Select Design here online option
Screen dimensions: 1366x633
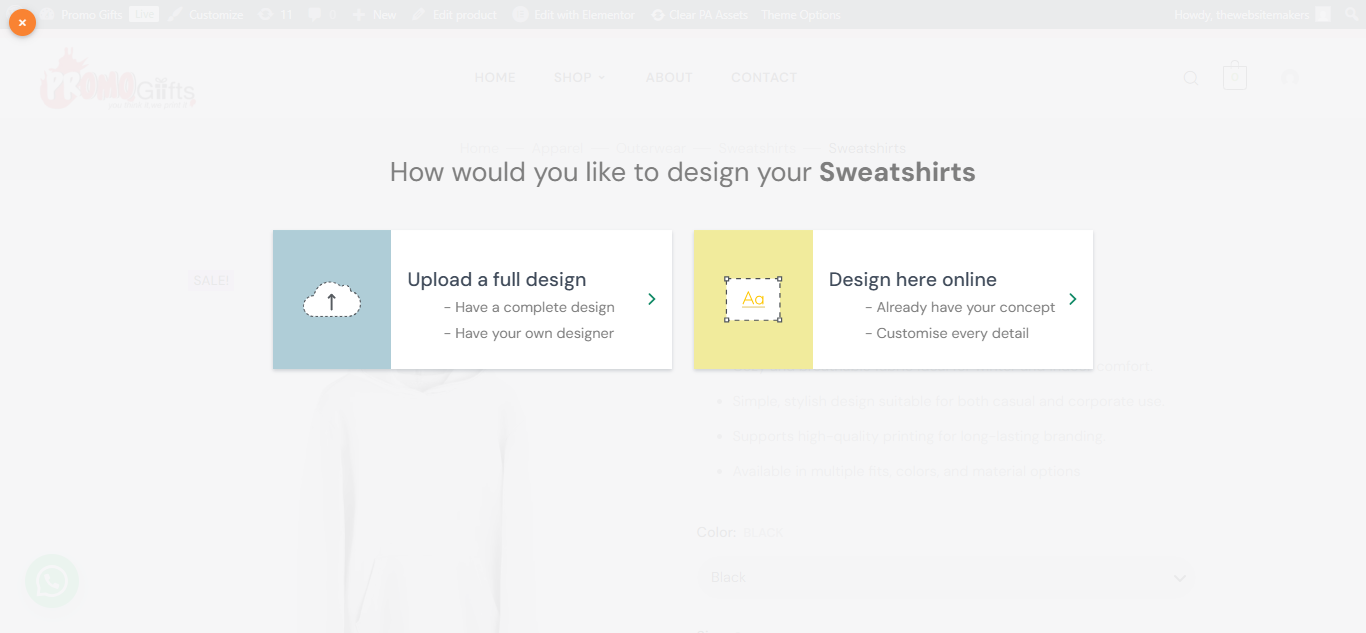[x=912, y=280]
